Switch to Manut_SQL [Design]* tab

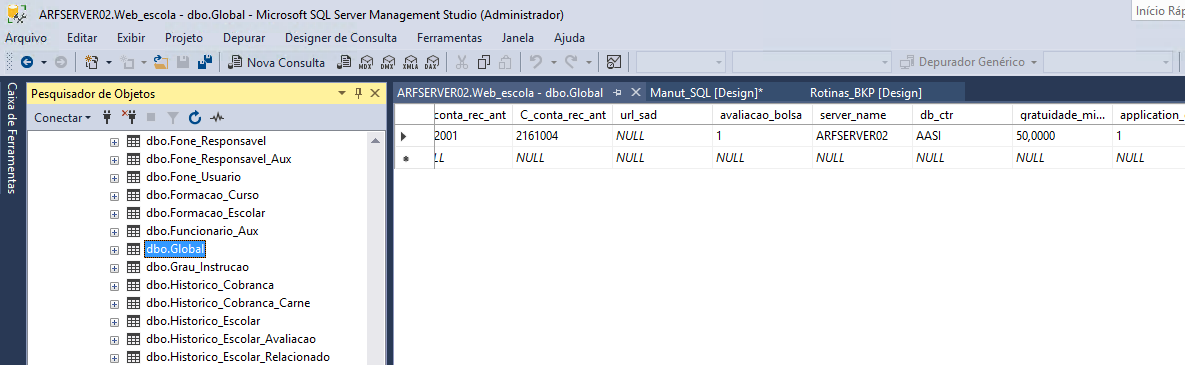tap(707, 92)
